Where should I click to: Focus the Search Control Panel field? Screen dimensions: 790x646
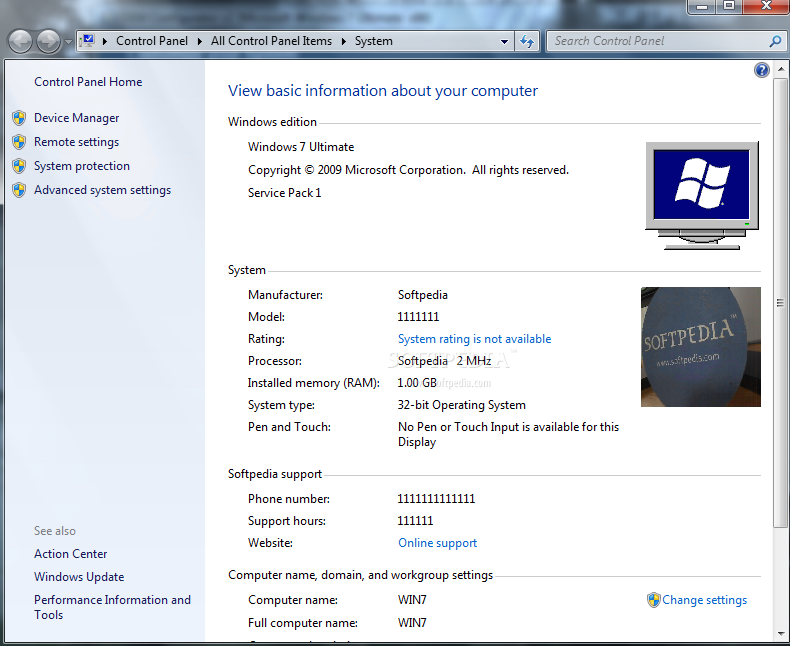pyautogui.click(x=659, y=41)
